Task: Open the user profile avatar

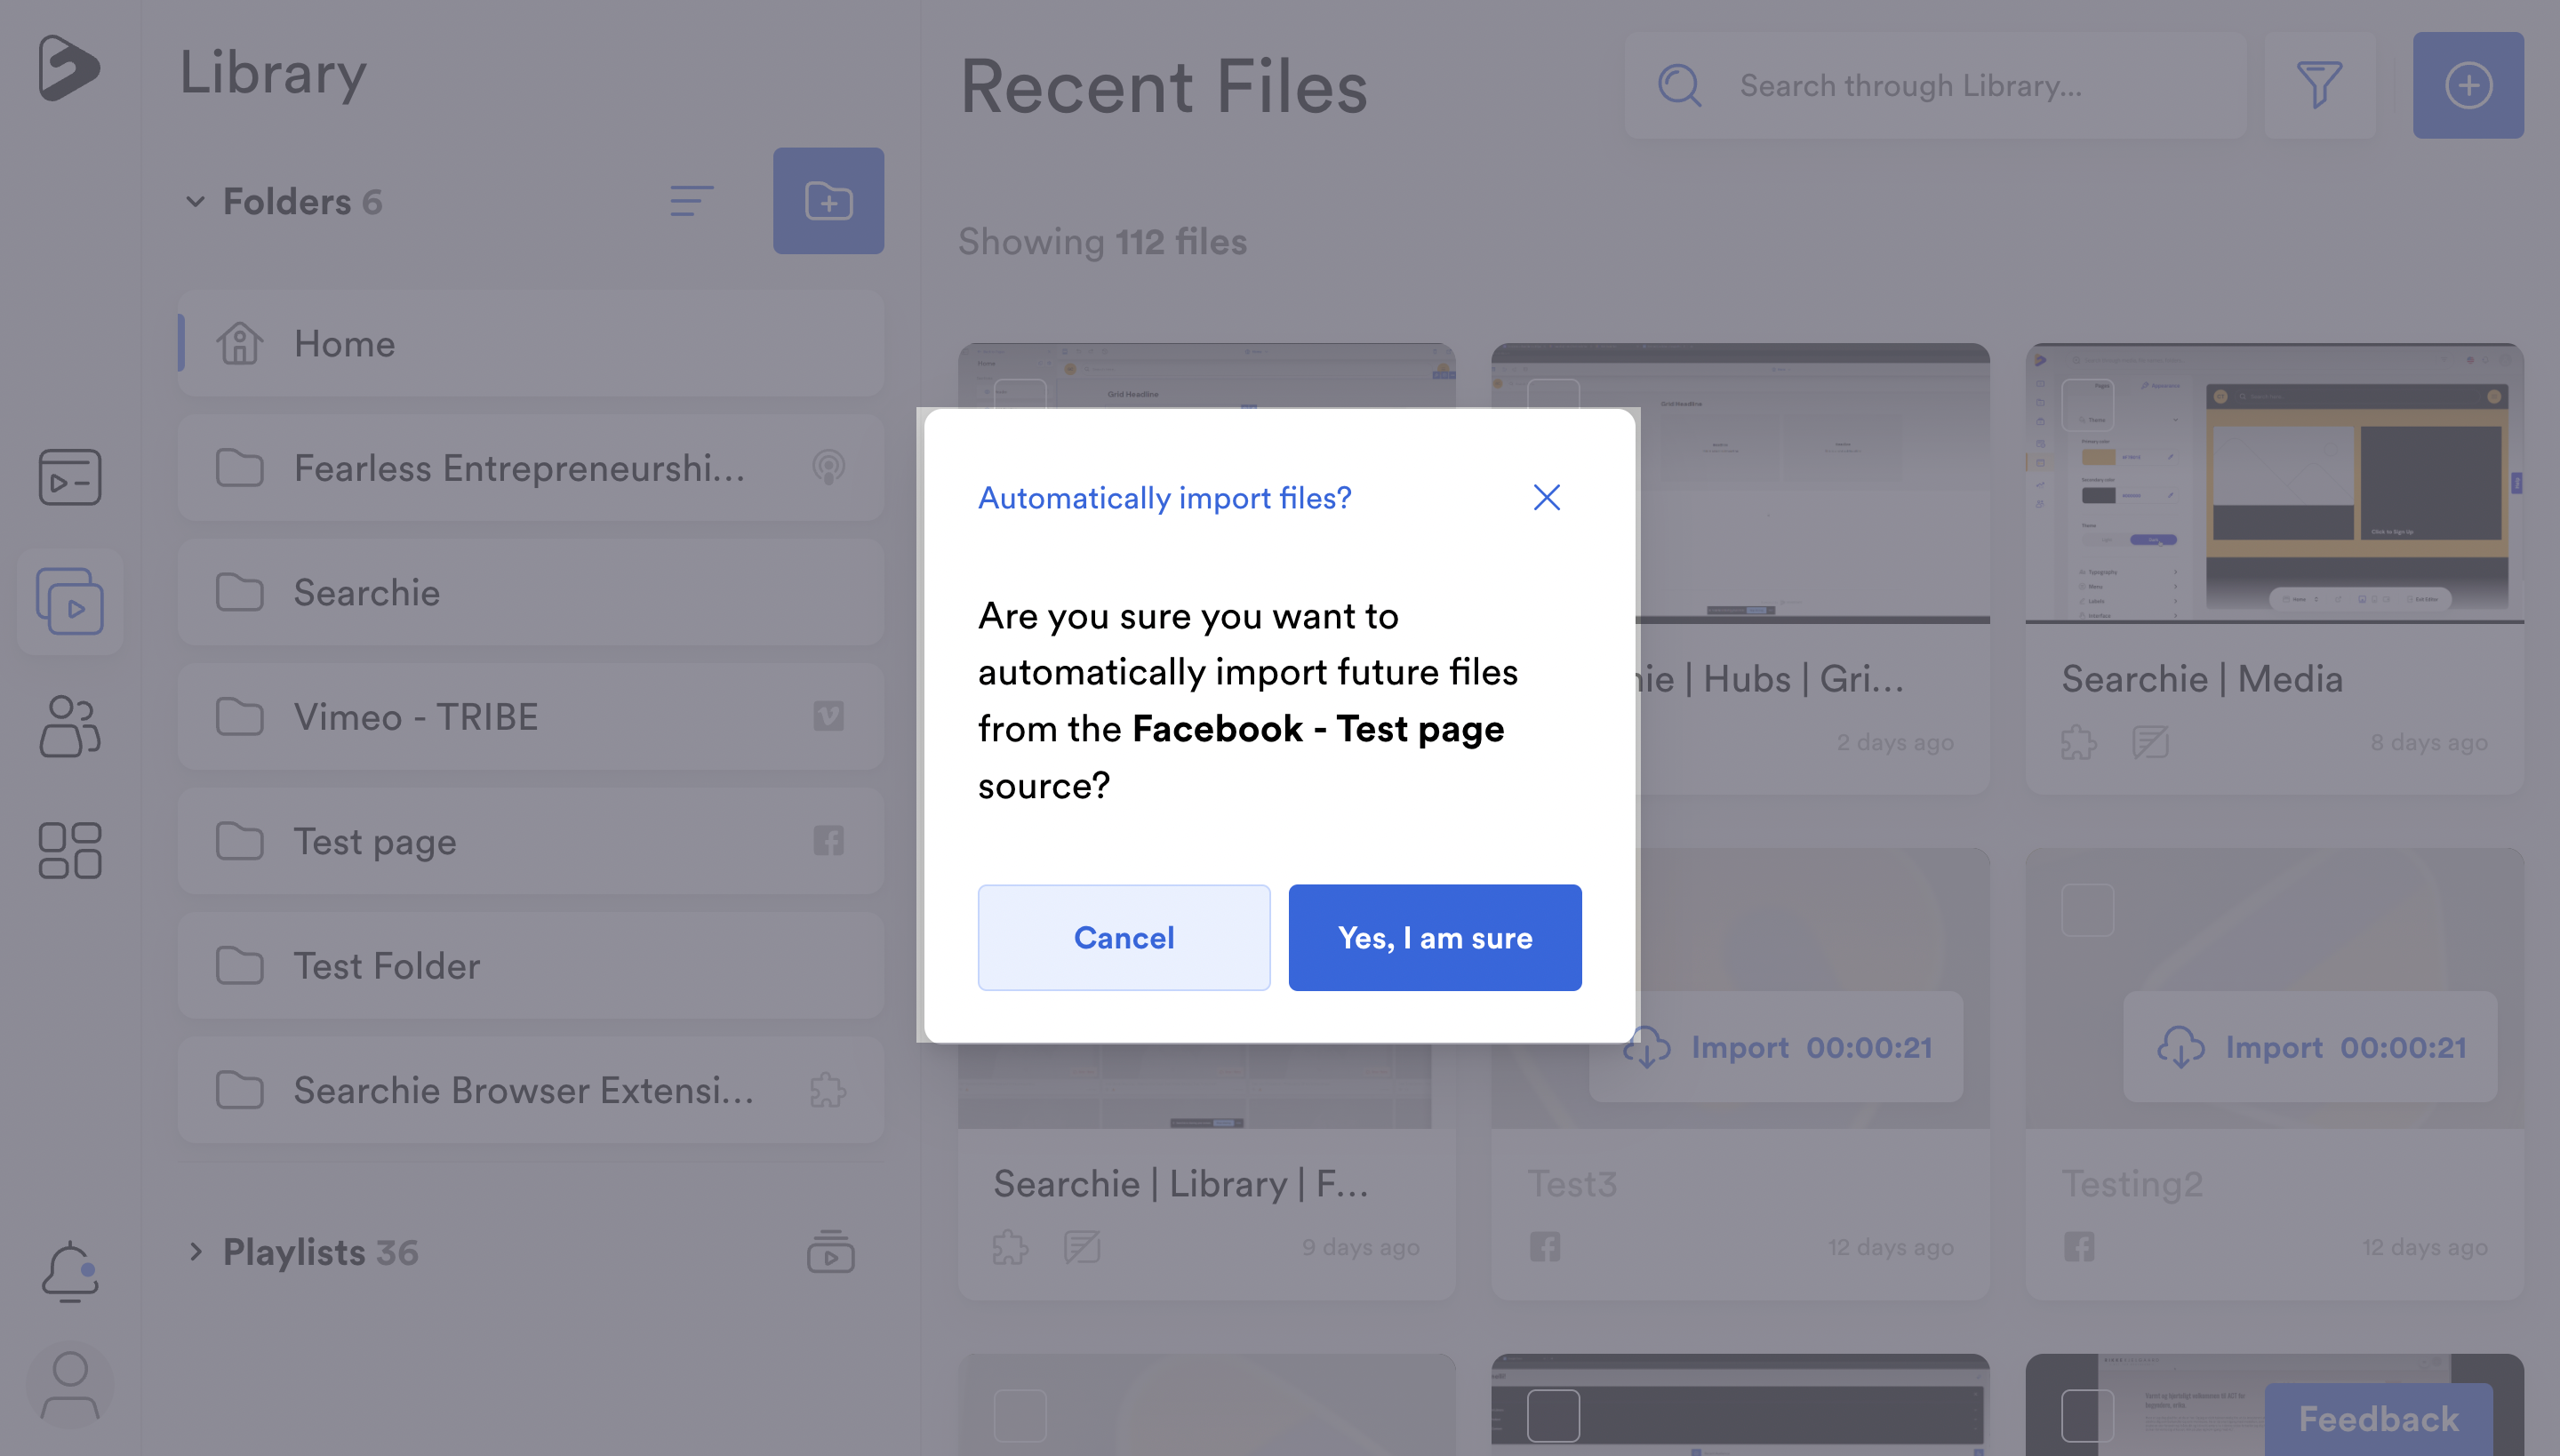Action: click(70, 1386)
